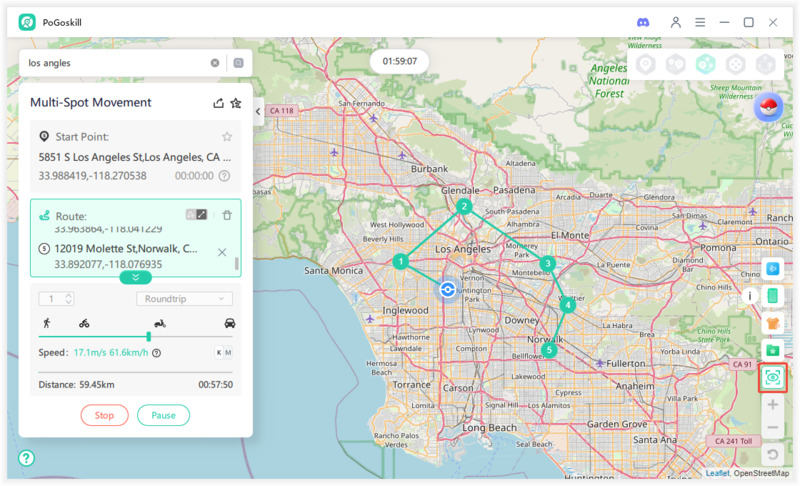
Task: Click the Pokeball floating icon on map
Action: (x=768, y=110)
